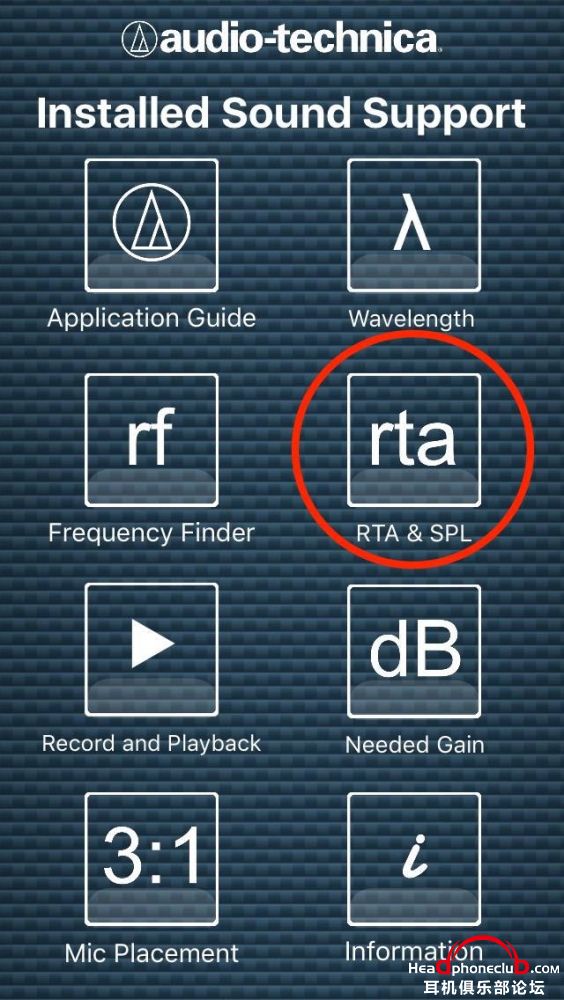This screenshot has height=1000, width=564.
Task: Launch the rf Frequency Finder tool
Action: (x=152, y=440)
